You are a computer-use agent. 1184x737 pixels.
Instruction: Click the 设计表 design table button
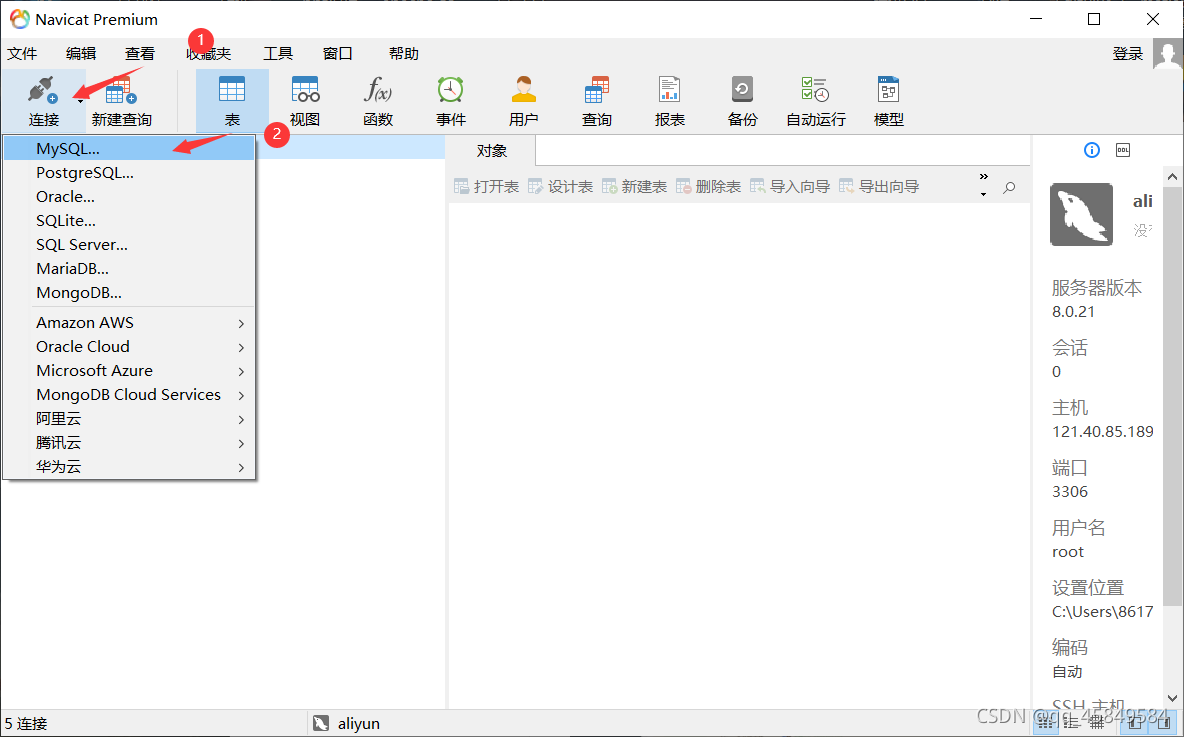tap(560, 187)
